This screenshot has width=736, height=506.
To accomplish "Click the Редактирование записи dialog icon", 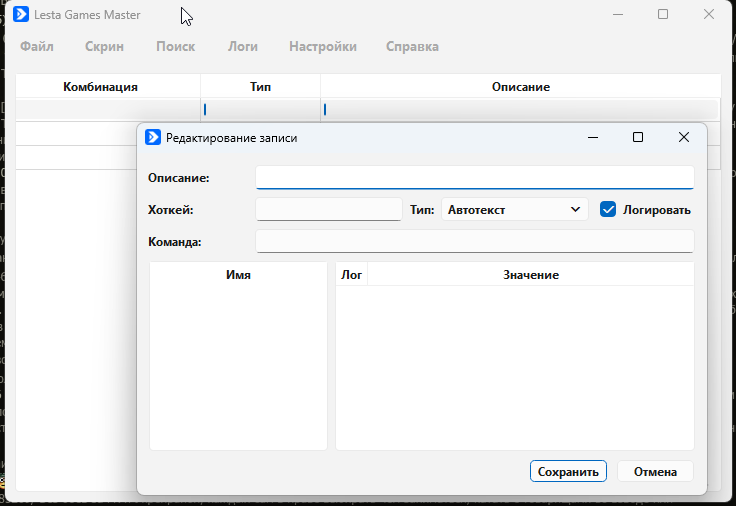I will pyautogui.click(x=153, y=138).
